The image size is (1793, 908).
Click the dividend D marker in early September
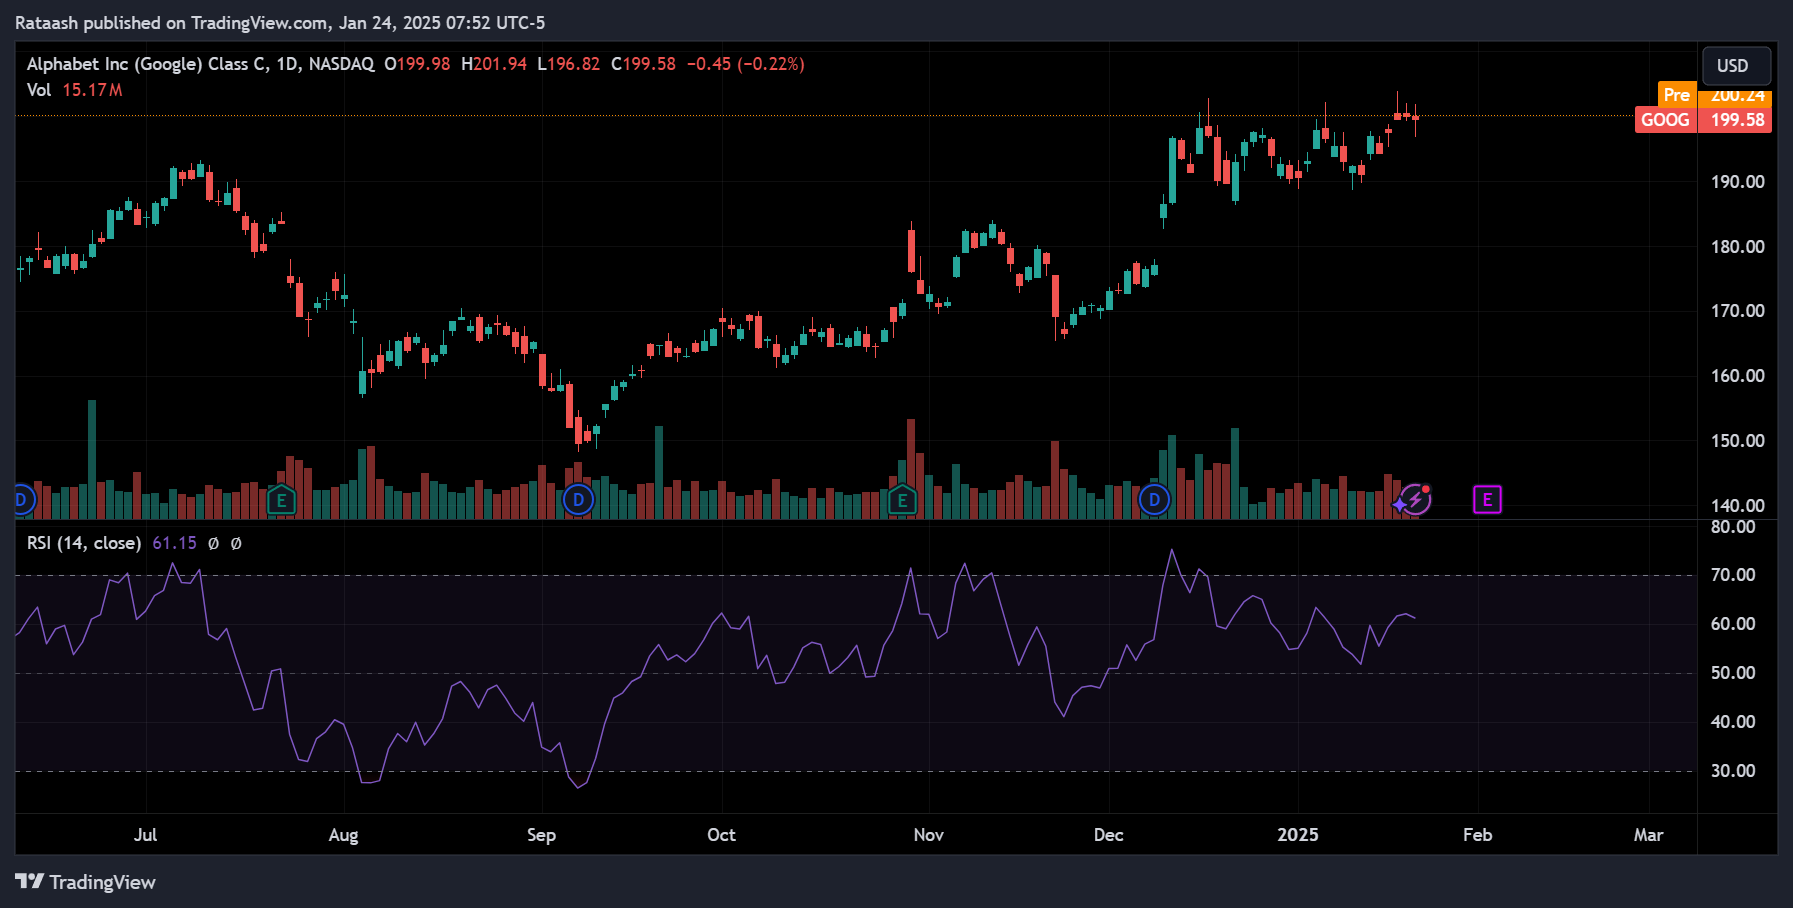pyautogui.click(x=578, y=499)
